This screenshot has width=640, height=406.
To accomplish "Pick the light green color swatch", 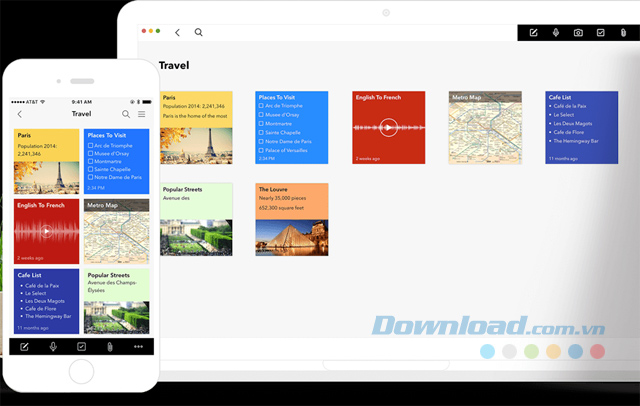I will pyautogui.click(x=531, y=351).
